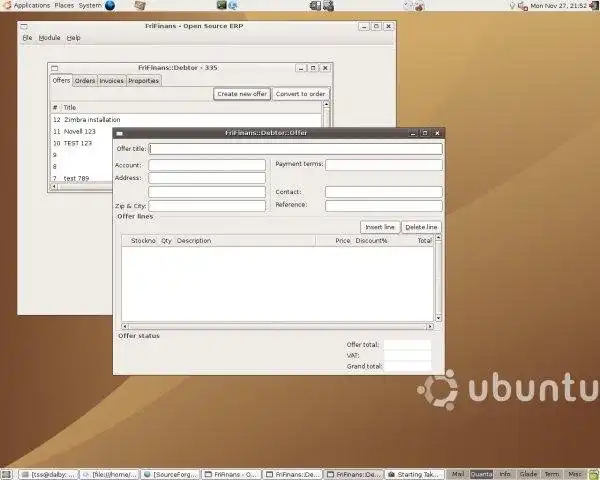
Task: Click the clock showing Mon Nov 27
Action: [x=558, y=6]
